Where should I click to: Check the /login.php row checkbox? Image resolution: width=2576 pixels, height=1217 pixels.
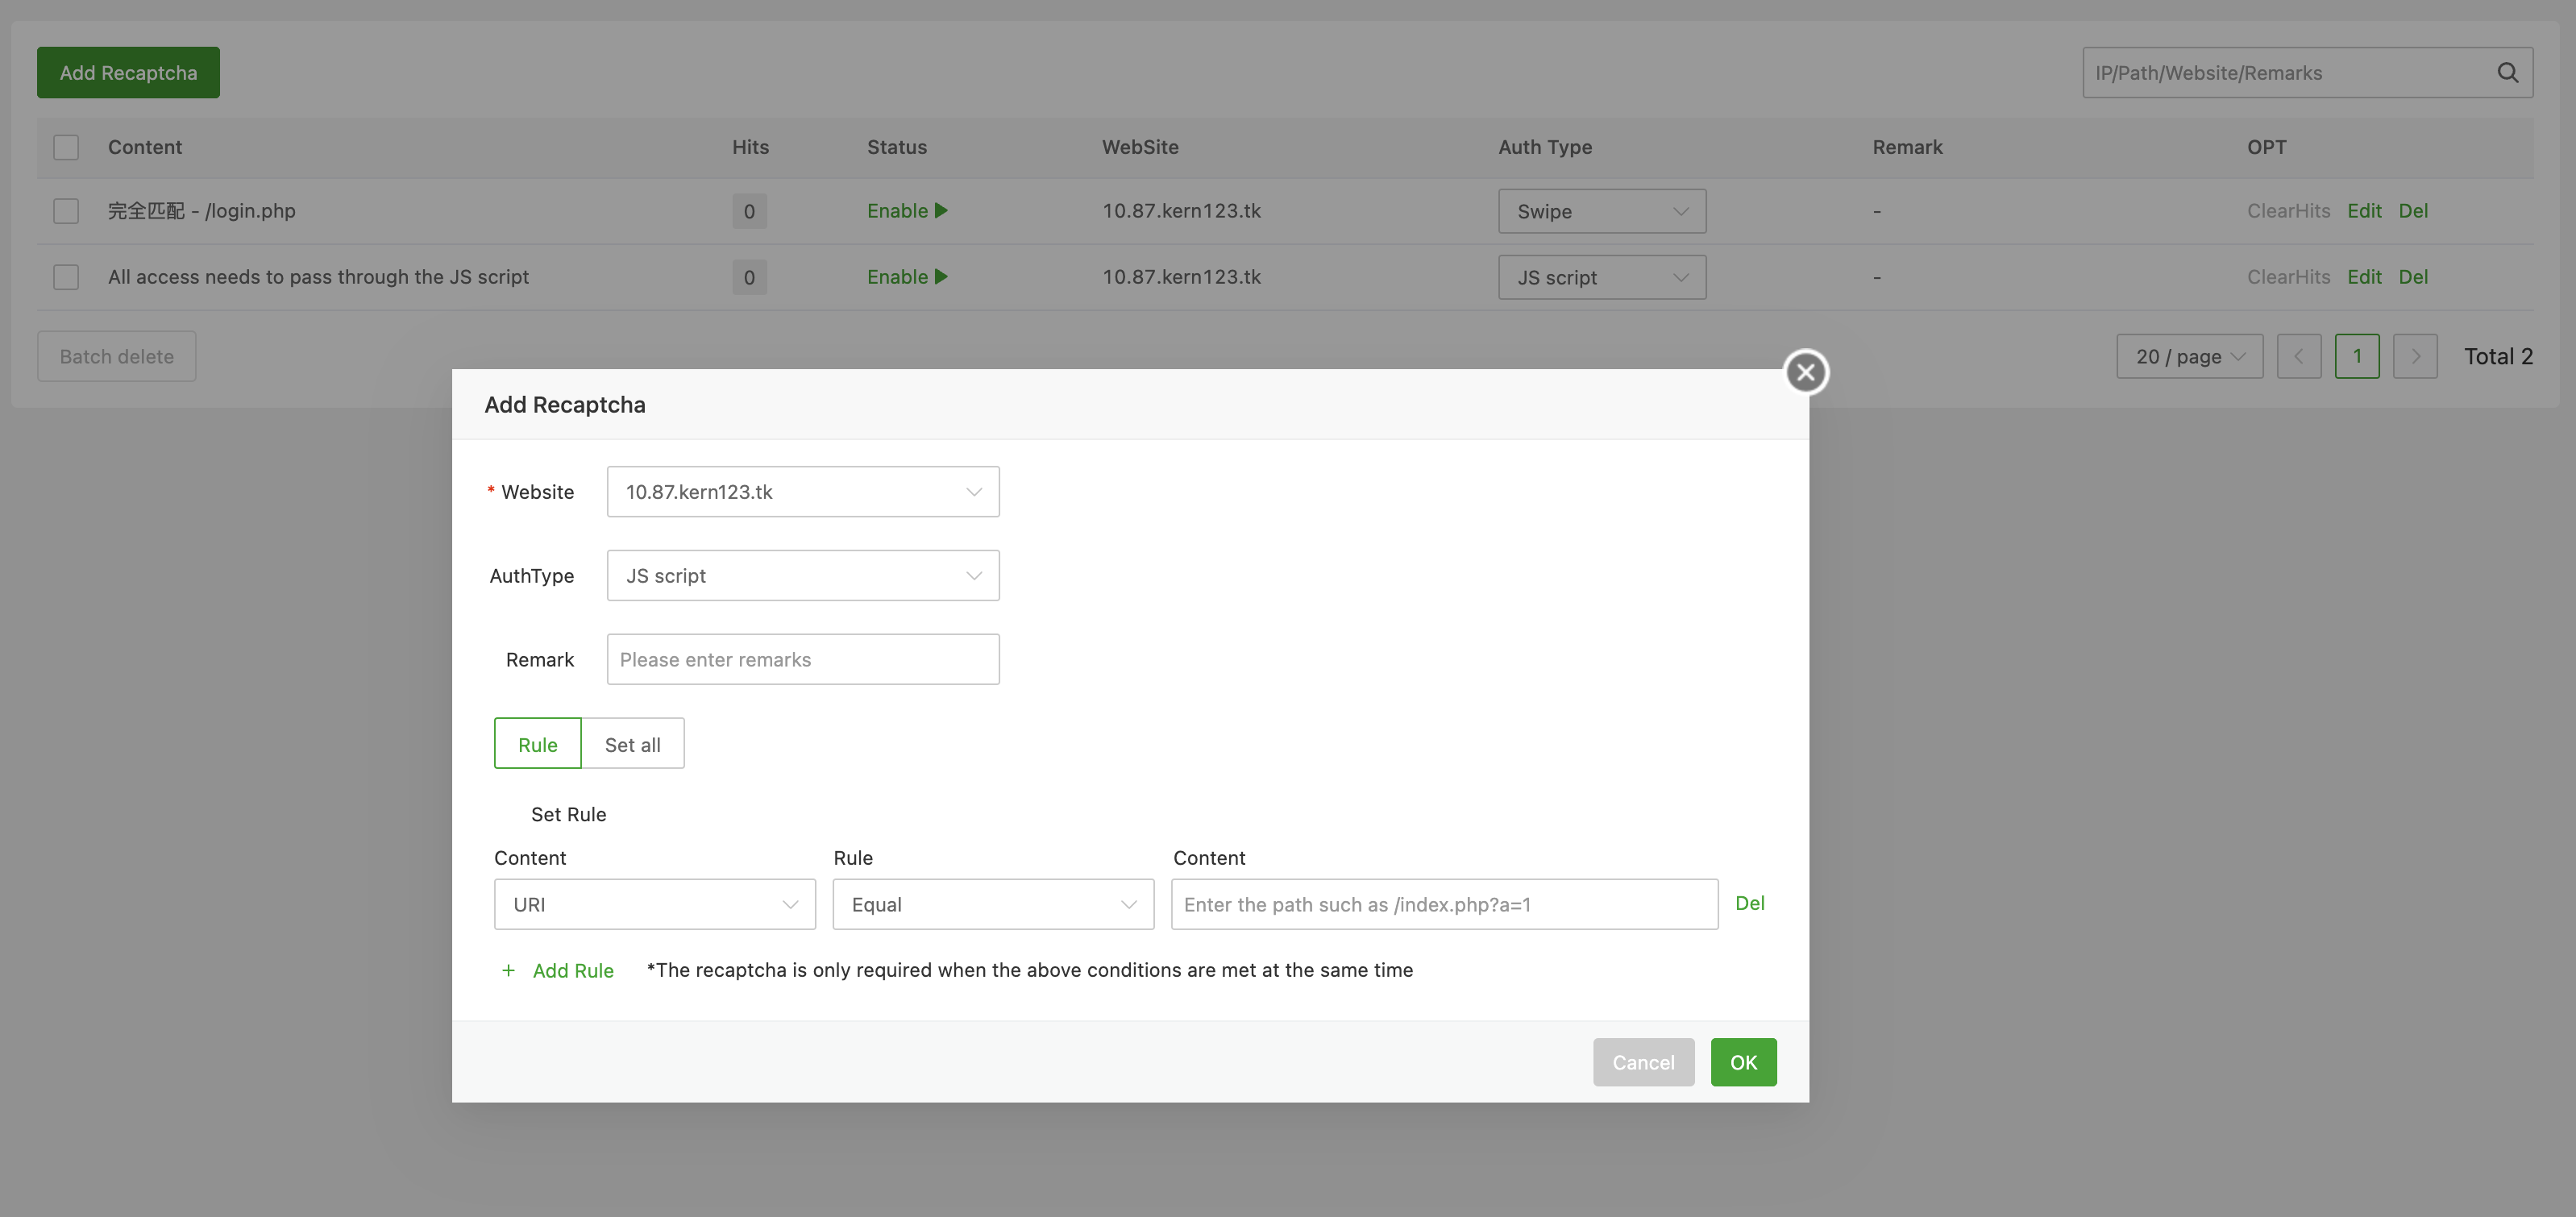66,211
